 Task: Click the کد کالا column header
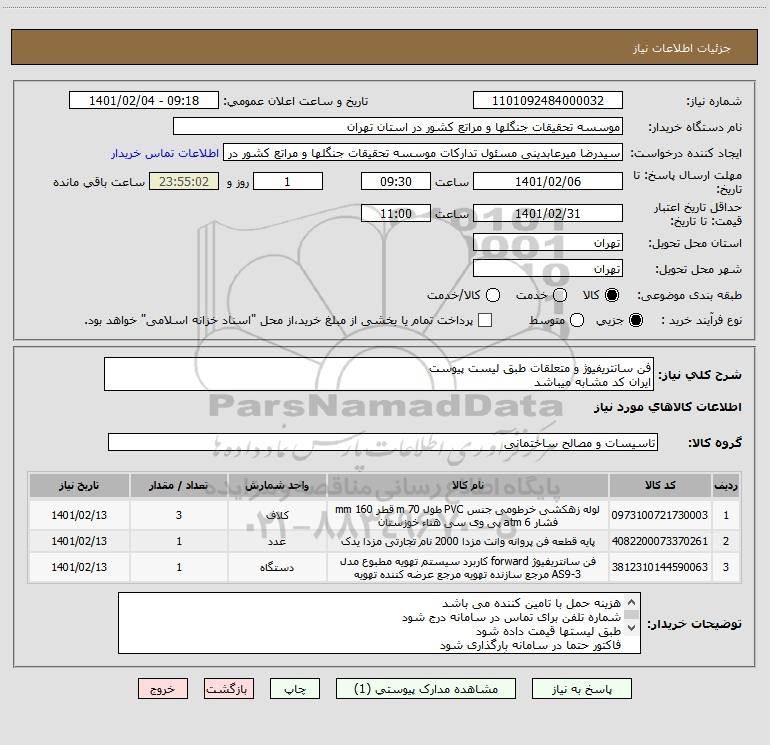tap(660, 485)
